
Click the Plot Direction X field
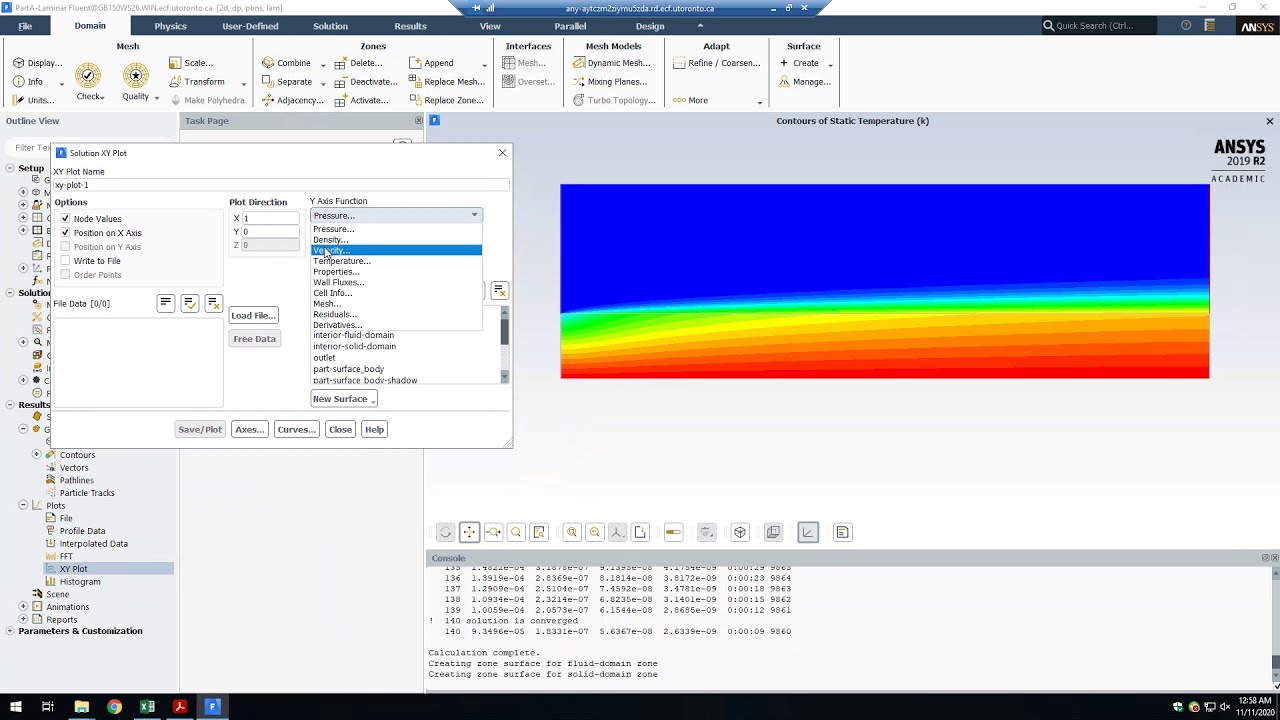(x=270, y=218)
